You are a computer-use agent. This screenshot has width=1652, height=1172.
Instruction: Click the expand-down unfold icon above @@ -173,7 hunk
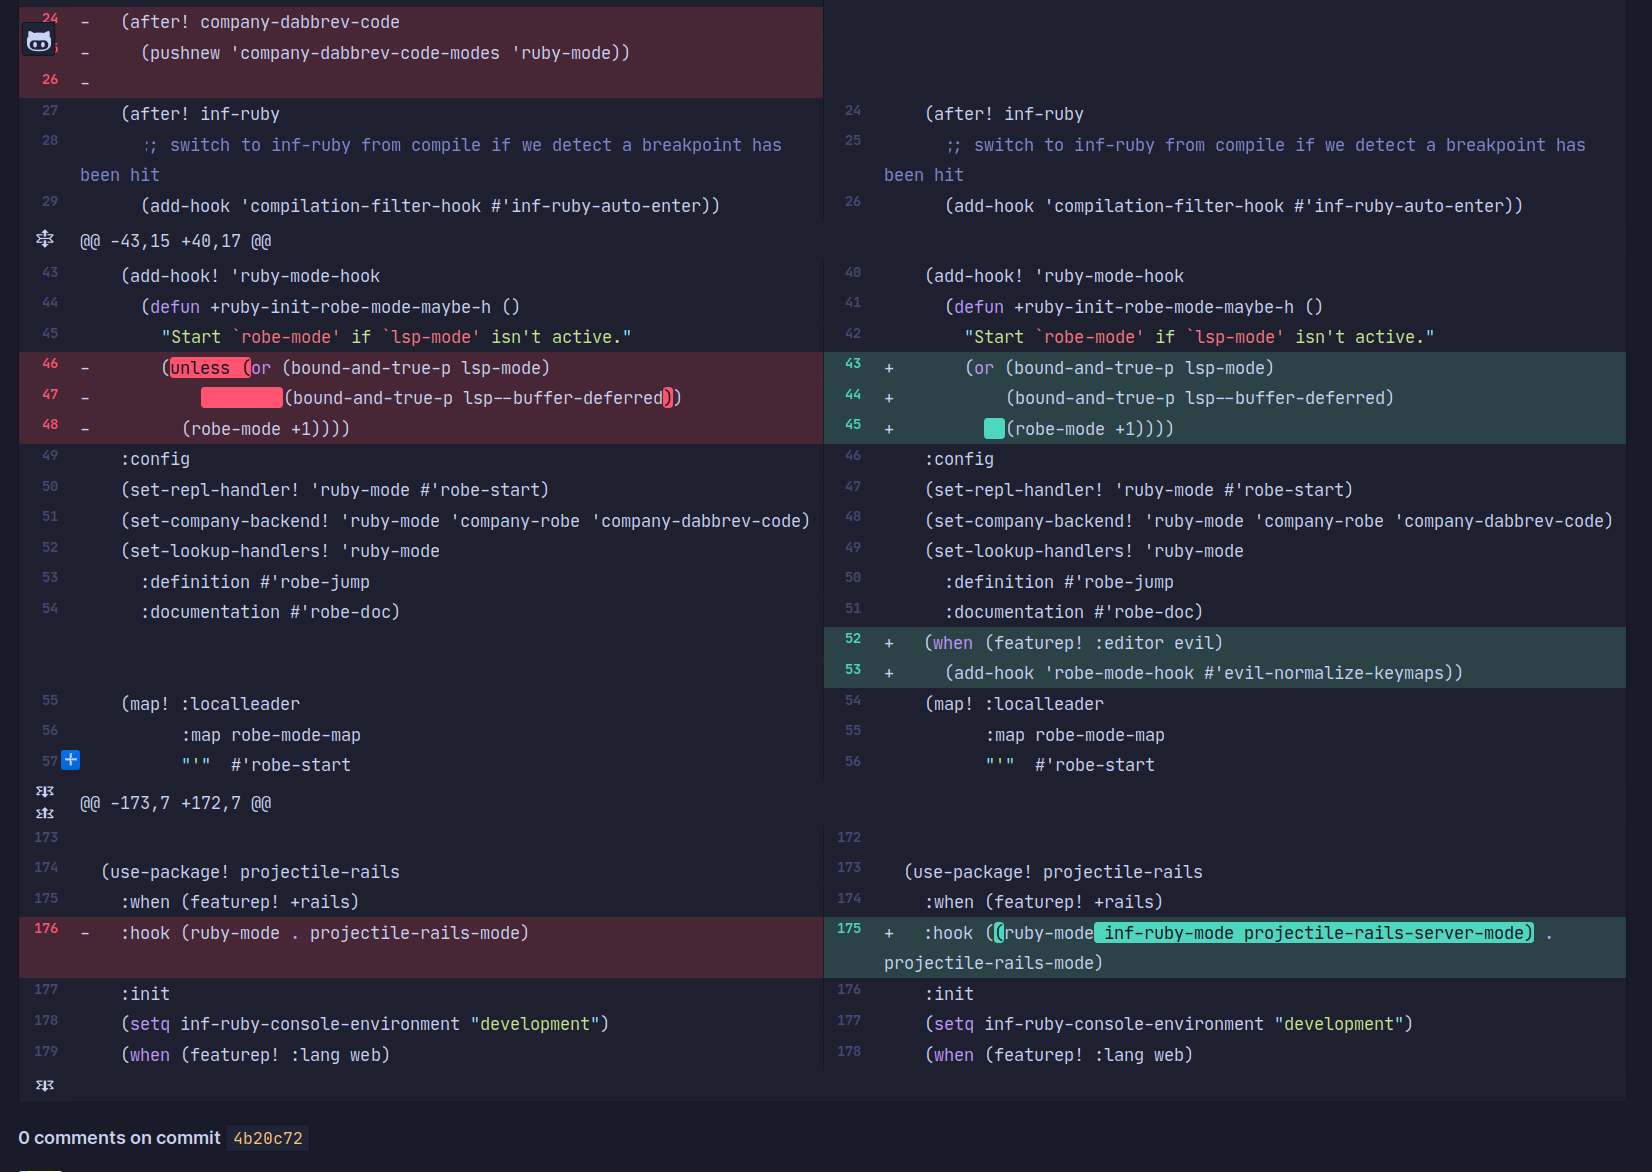[x=44, y=791]
